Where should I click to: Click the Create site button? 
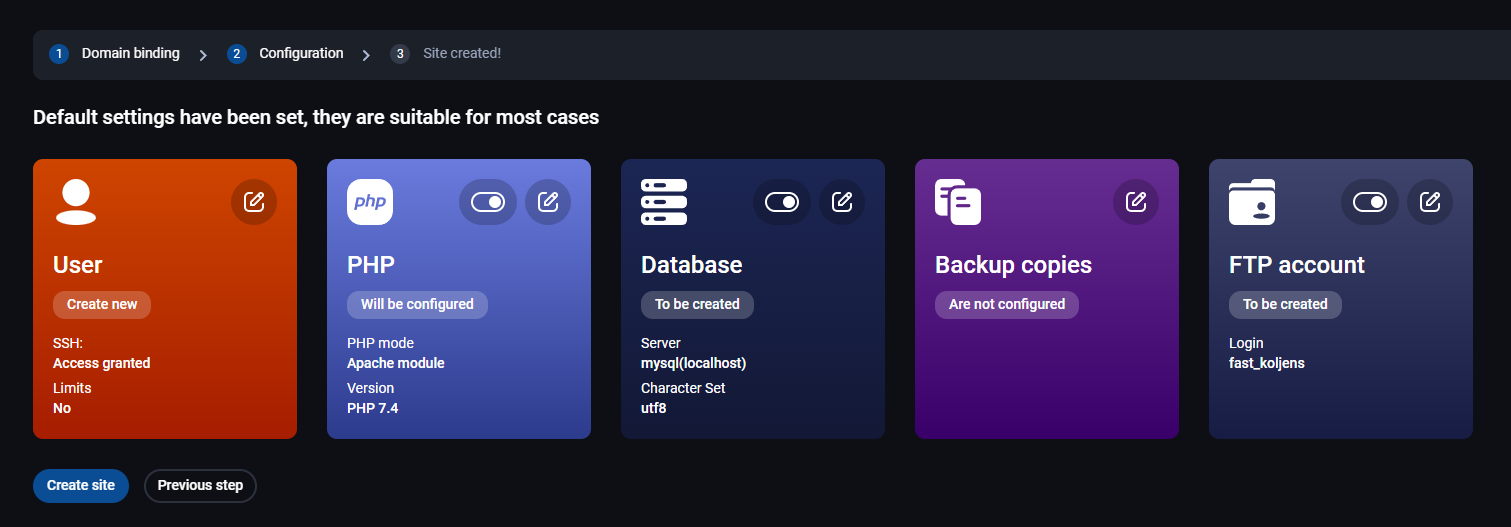(x=81, y=485)
